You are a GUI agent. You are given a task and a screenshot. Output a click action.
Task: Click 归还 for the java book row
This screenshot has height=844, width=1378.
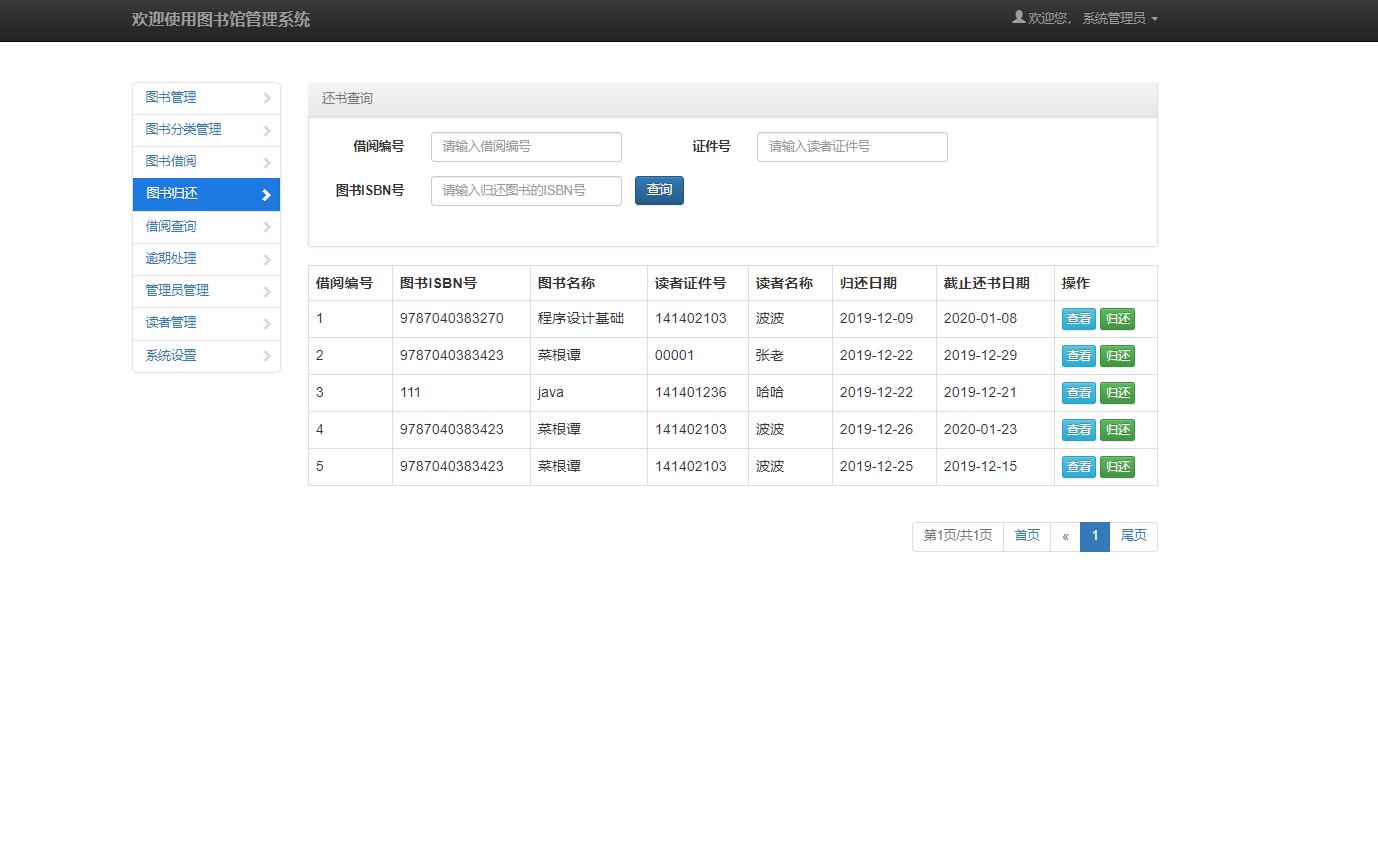(x=1117, y=393)
